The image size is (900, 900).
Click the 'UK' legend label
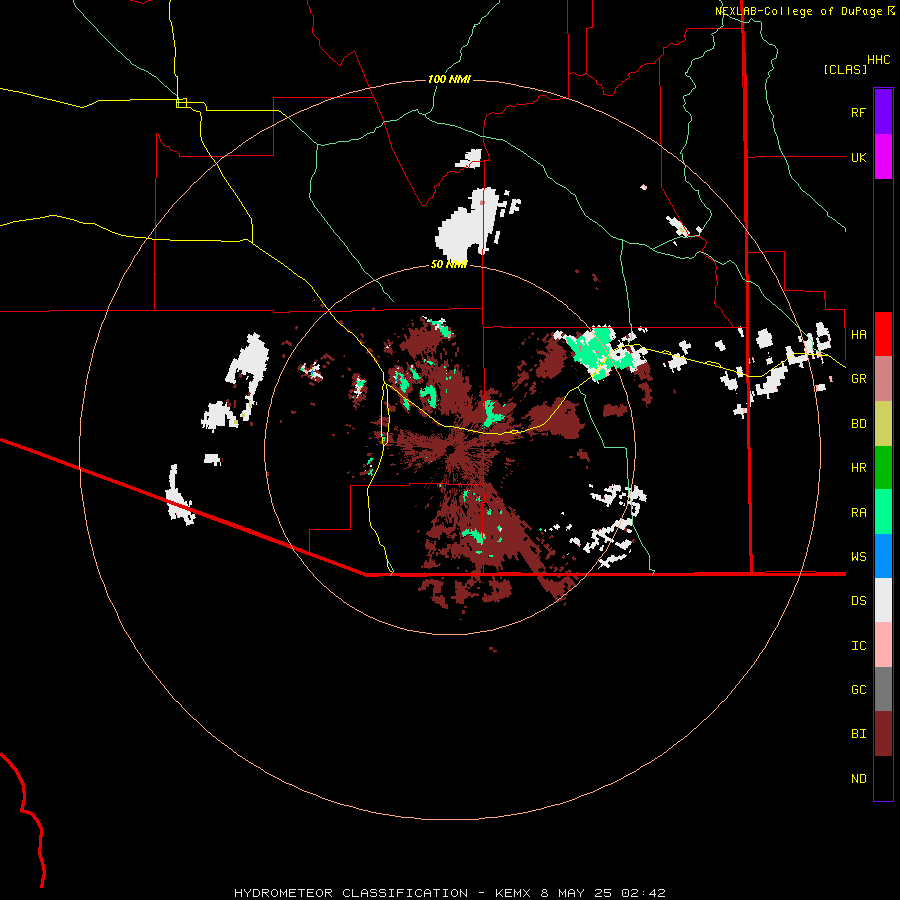click(x=858, y=158)
